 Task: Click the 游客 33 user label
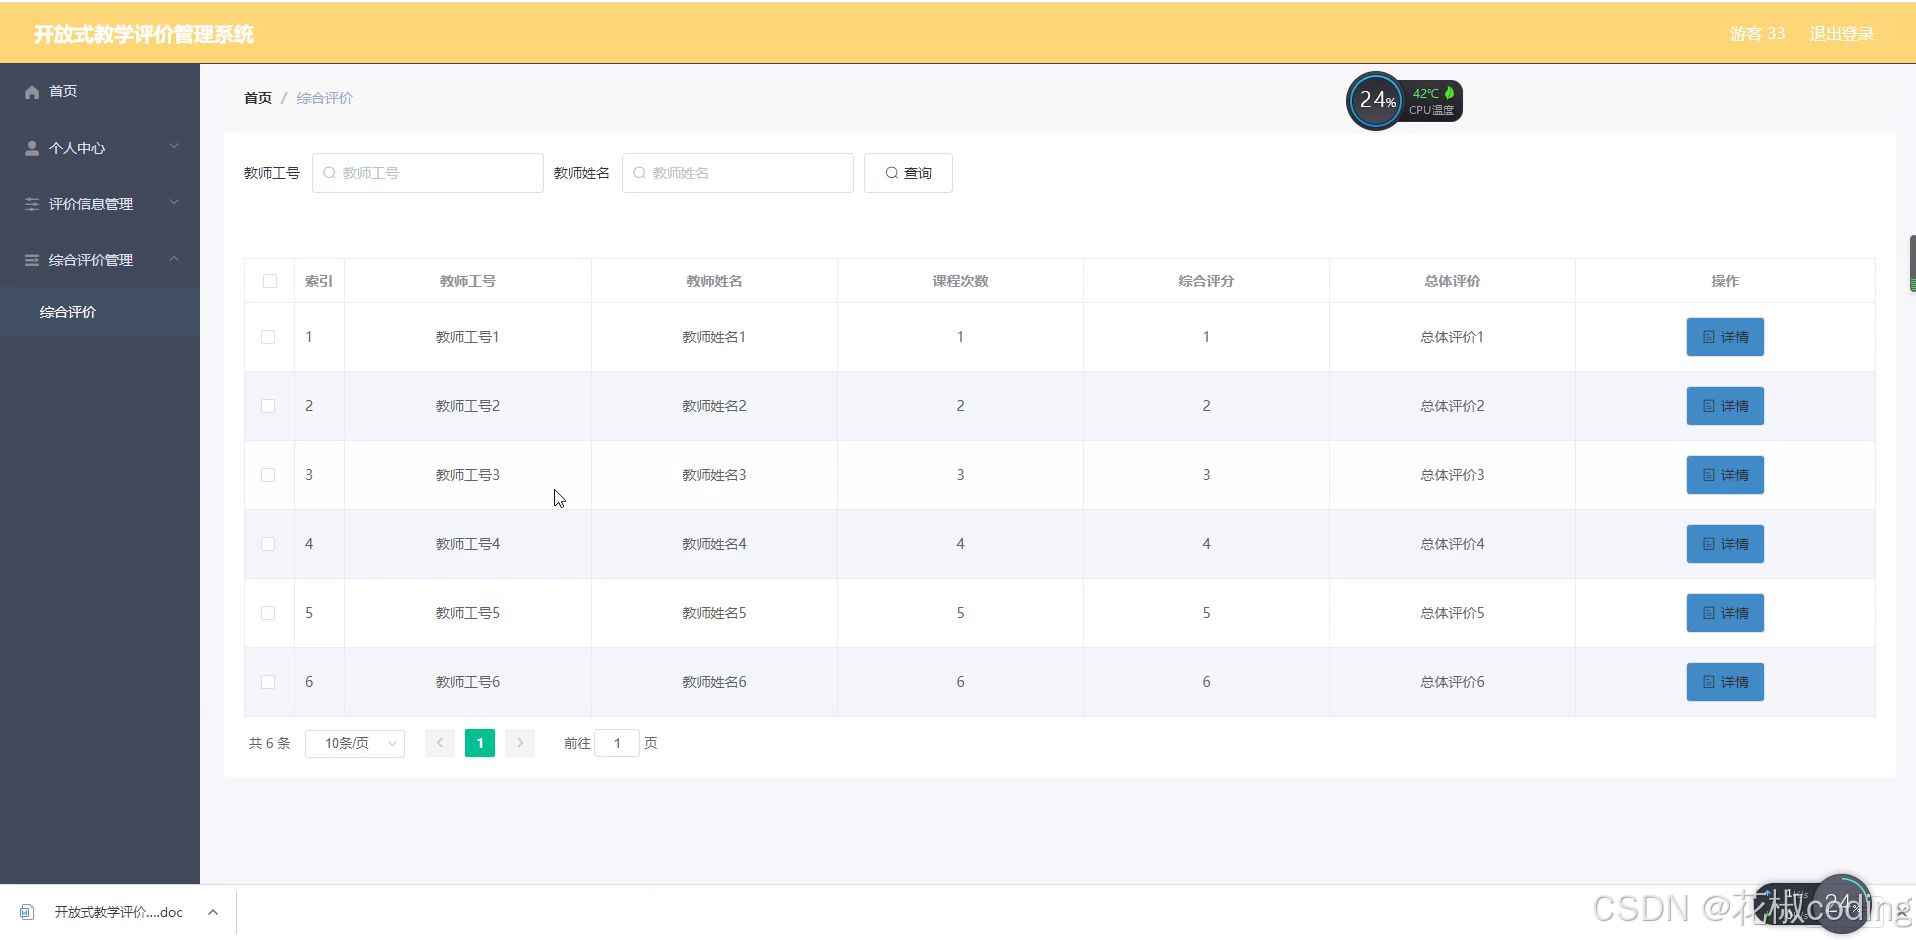click(x=1757, y=34)
